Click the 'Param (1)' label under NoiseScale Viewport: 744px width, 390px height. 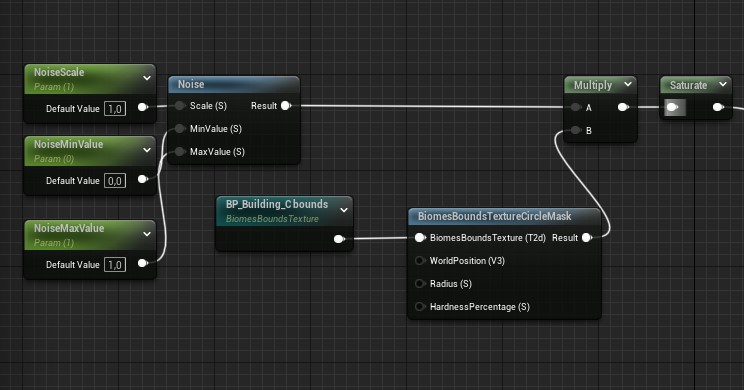(54, 87)
